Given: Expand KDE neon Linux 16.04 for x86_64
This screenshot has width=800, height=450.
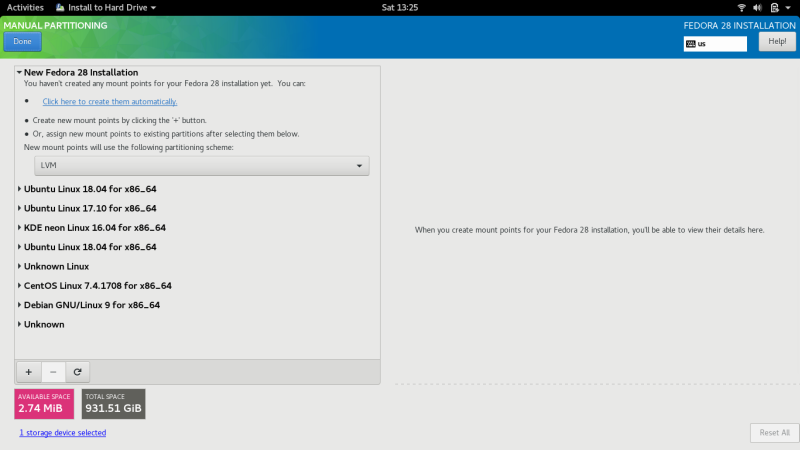Looking at the screenshot, I should pos(19,228).
